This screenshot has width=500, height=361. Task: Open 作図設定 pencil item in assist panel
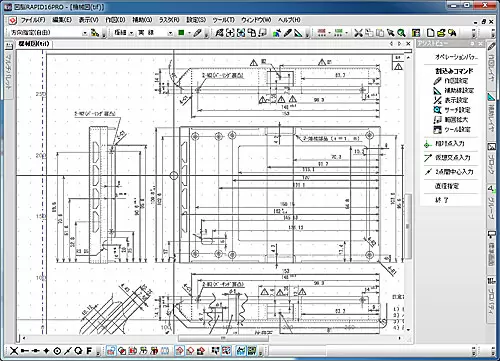[451, 81]
